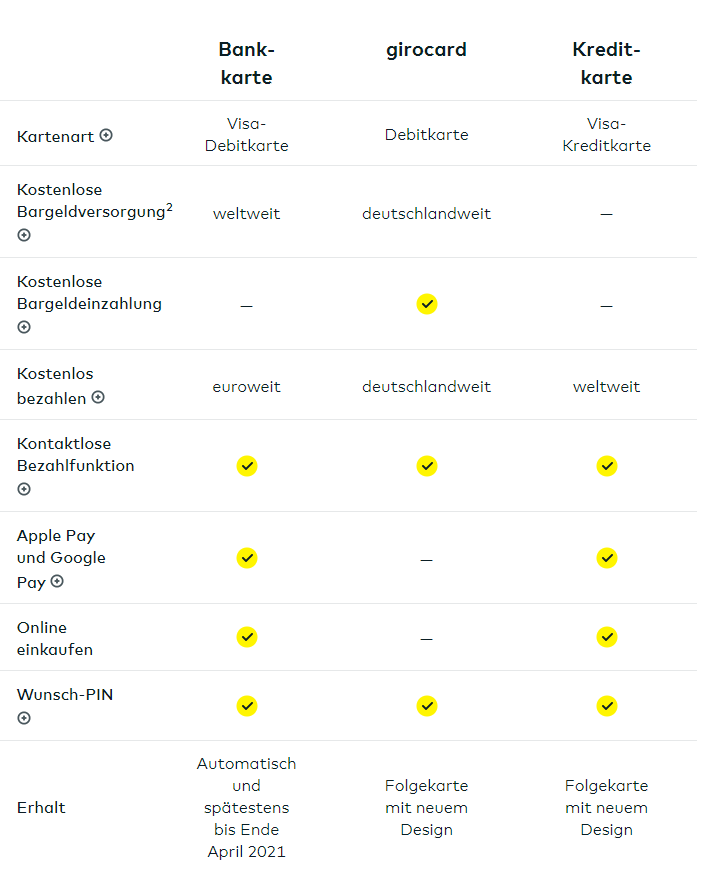Click girocard checkmark for Kostenlose Bargeldeinzahlung
Screen dimensions: 705x884
pos(427,304)
